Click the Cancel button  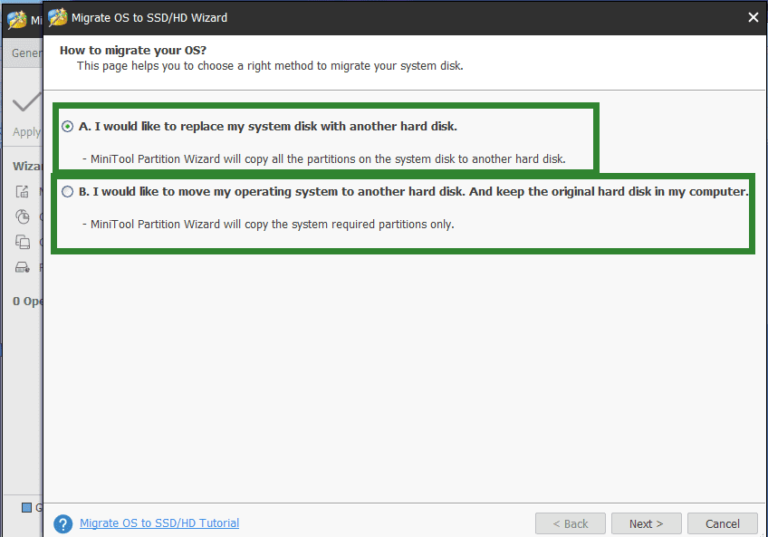point(722,524)
